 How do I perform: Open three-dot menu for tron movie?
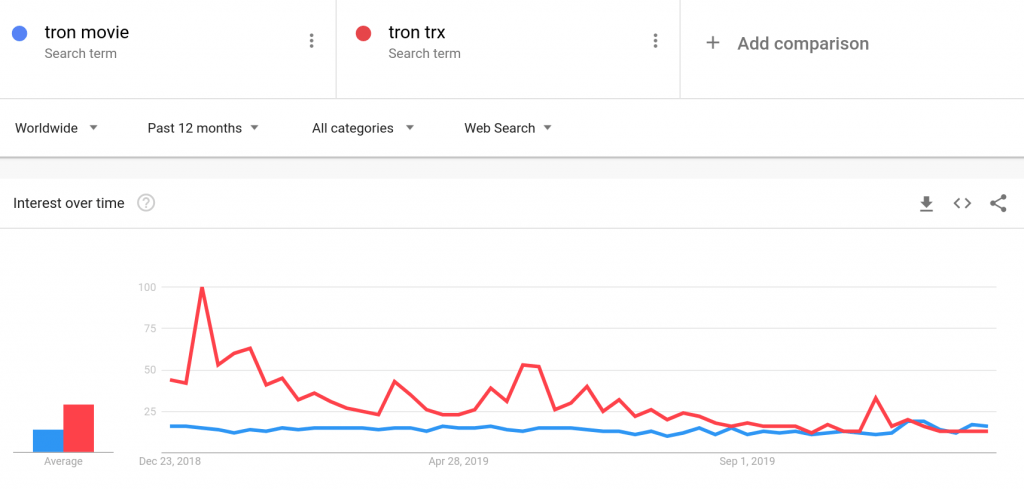click(312, 41)
